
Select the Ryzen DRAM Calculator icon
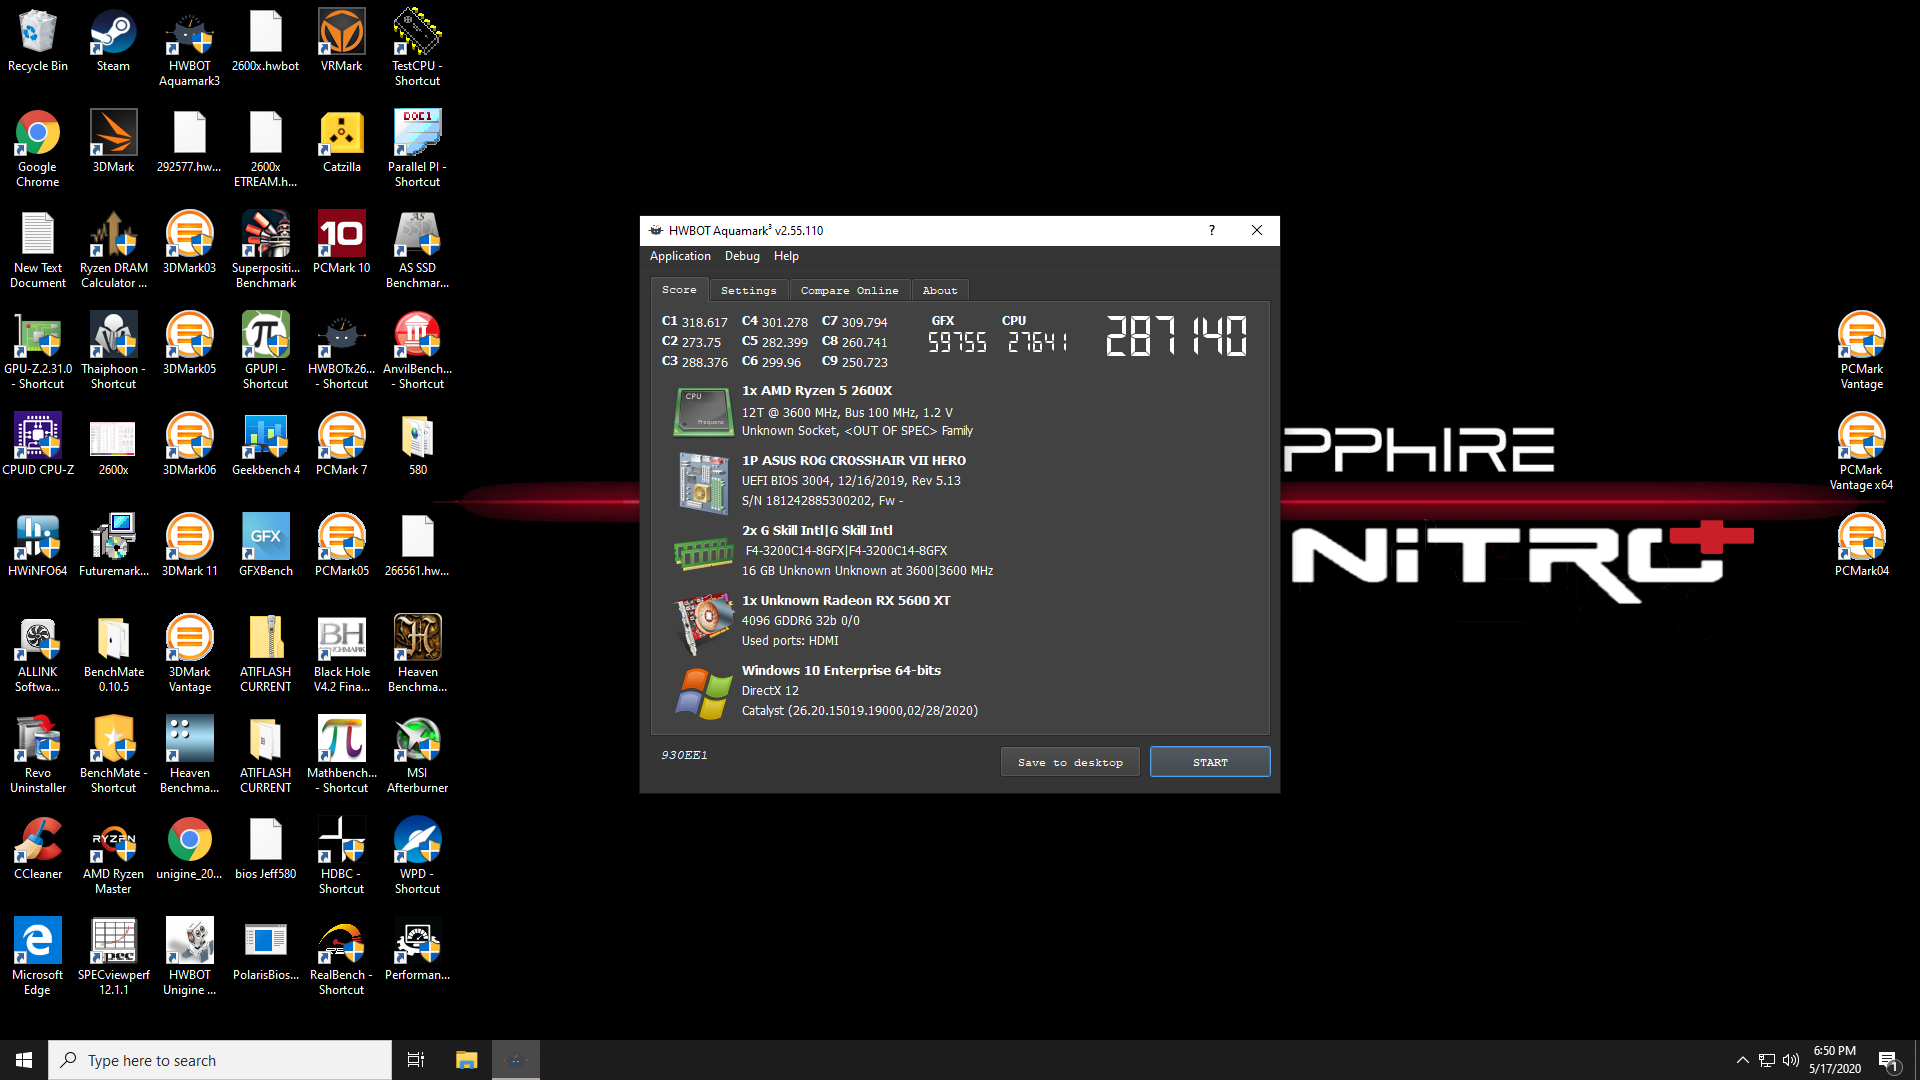point(113,250)
